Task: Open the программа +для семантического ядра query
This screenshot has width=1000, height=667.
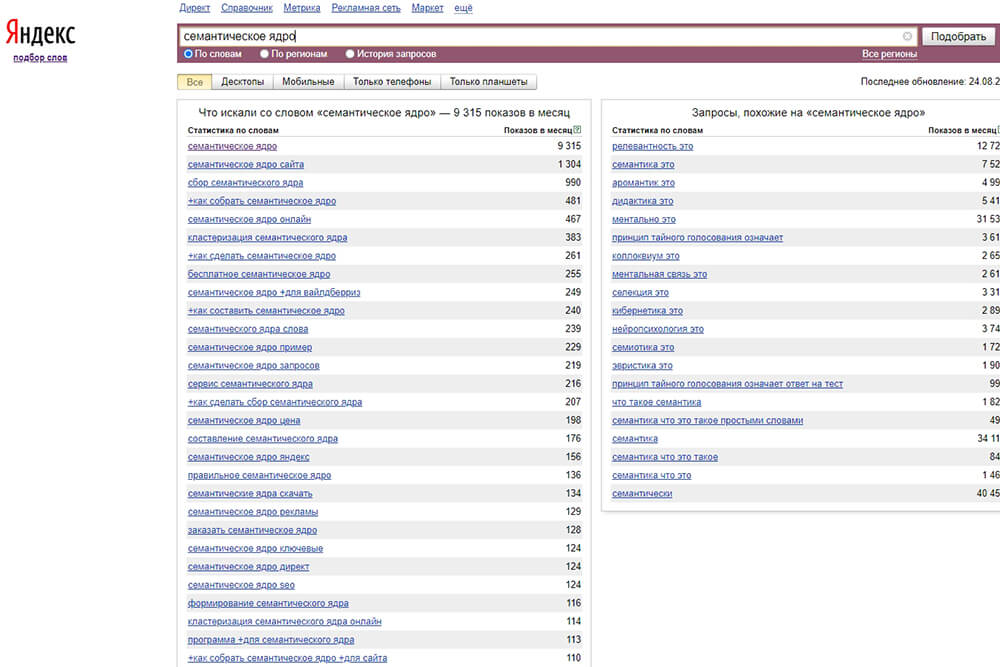Action: pos(270,640)
